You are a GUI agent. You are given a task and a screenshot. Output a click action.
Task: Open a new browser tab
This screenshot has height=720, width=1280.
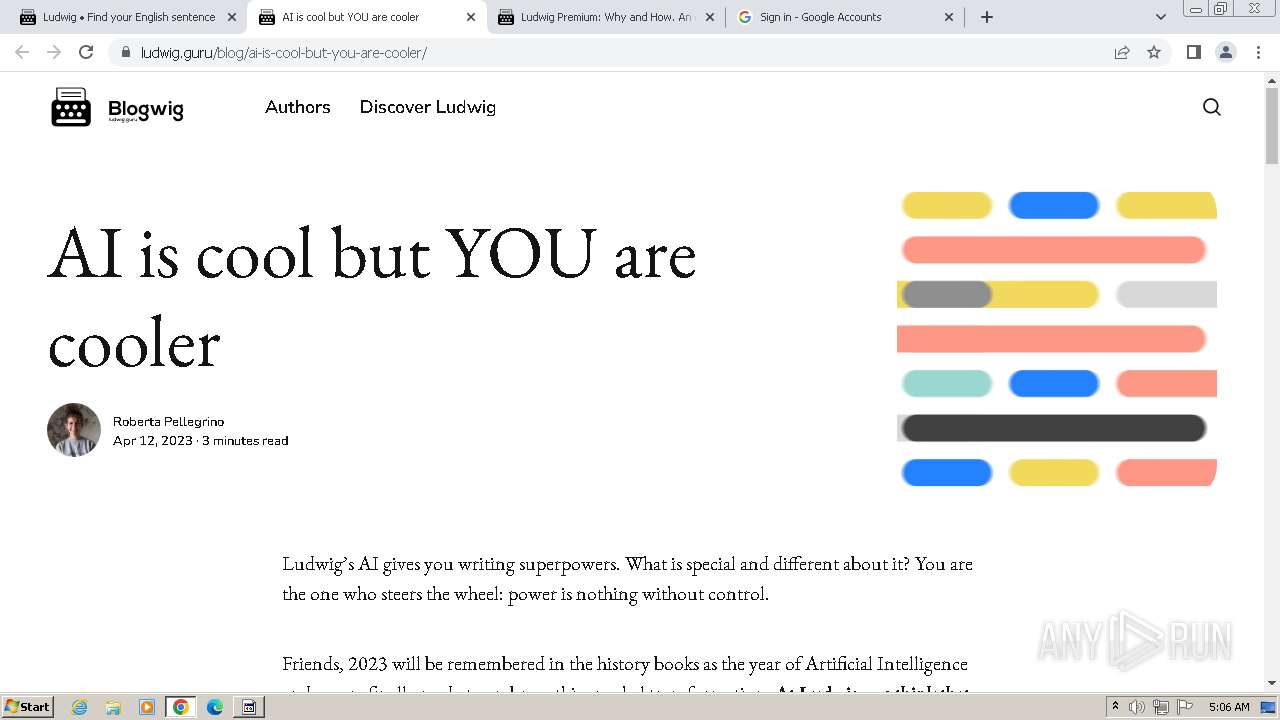(x=986, y=17)
